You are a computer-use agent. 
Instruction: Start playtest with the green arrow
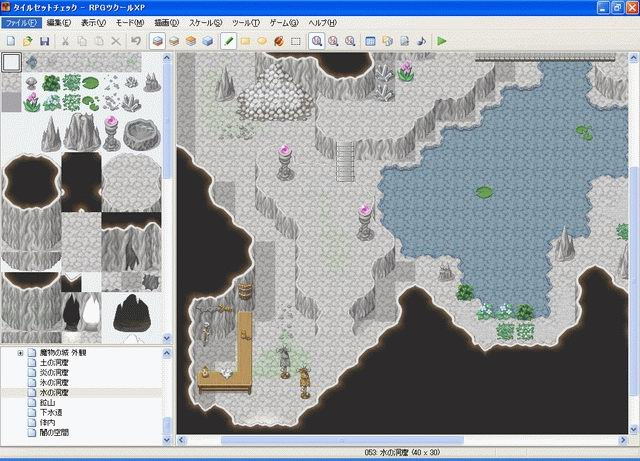pos(441,41)
